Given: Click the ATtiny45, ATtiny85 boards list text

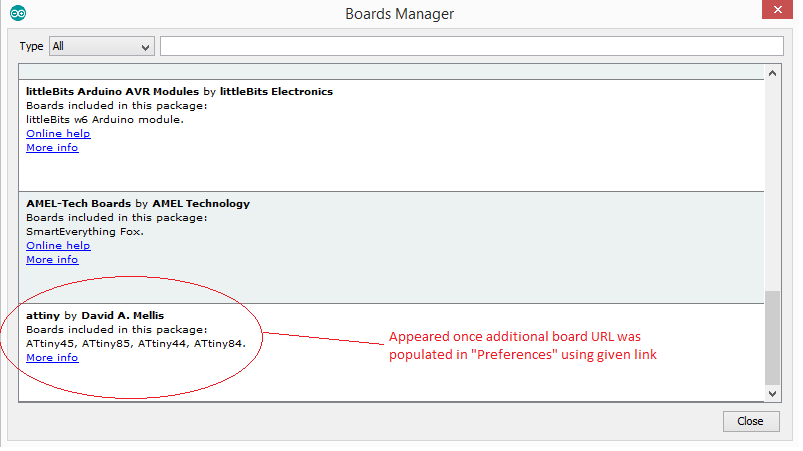Looking at the screenshot, I should (x=136, y=344).
